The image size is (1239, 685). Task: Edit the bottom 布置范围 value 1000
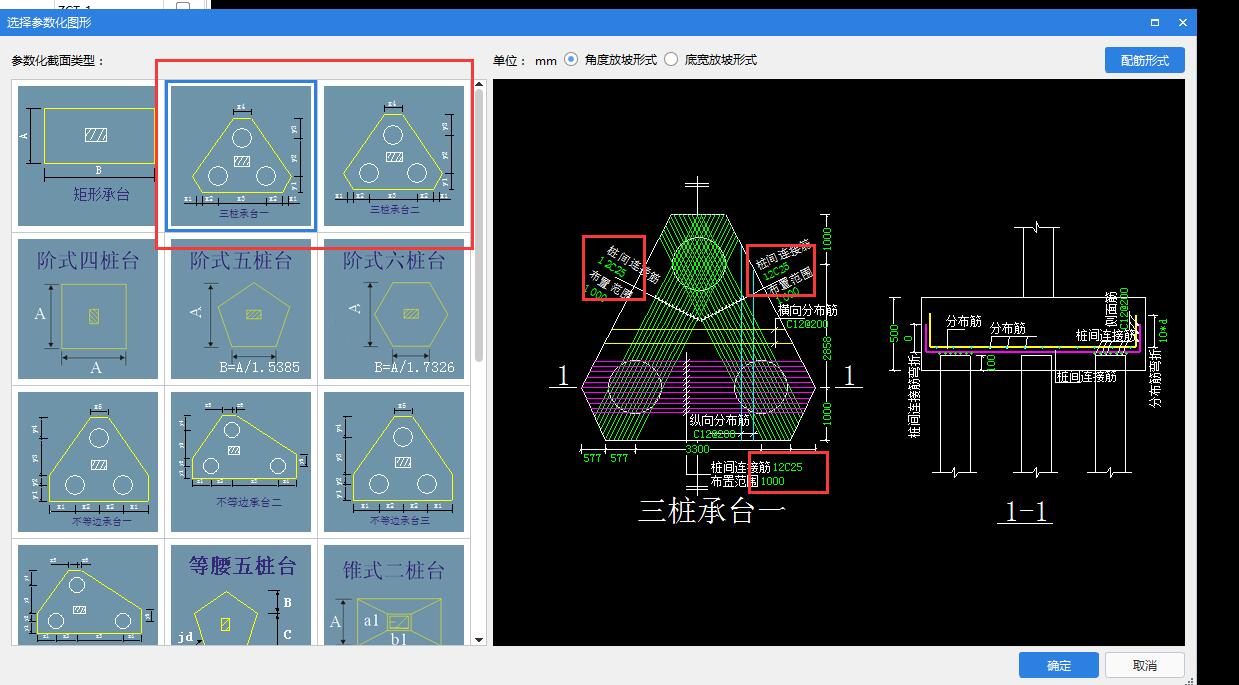click(773, 481)
